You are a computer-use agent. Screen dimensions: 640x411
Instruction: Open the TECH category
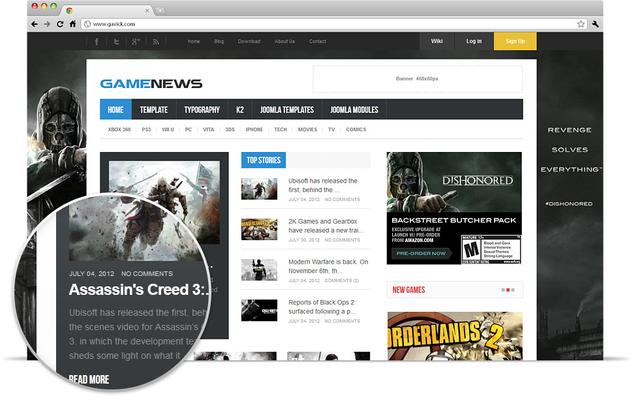(x=280, y=129)
